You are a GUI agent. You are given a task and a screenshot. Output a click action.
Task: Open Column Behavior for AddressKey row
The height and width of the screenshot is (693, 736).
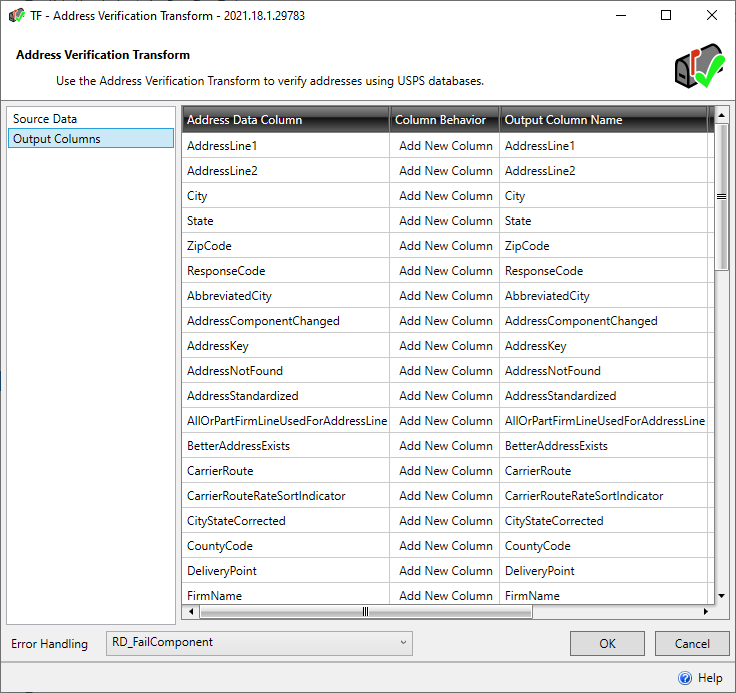[445, 346]
